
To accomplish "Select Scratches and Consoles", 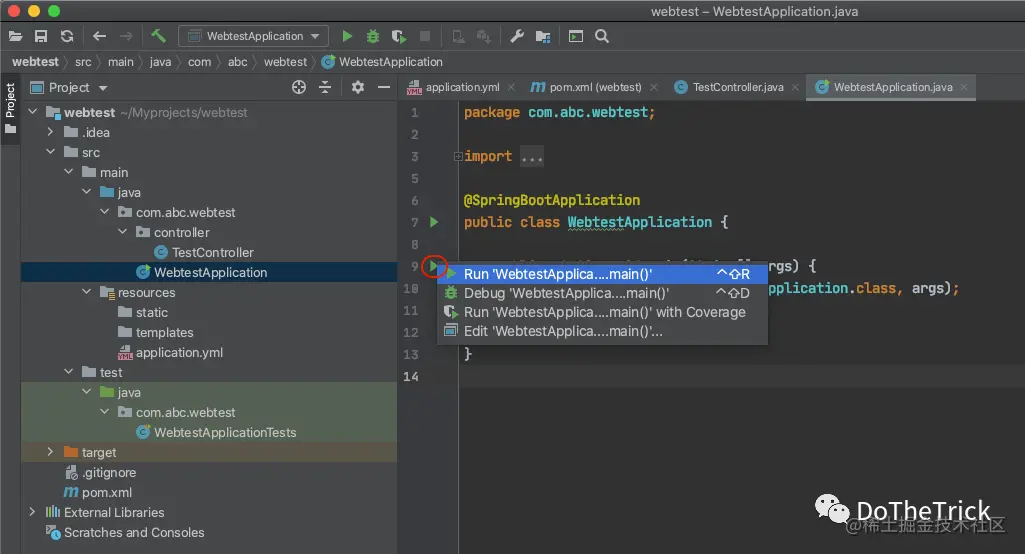I will point(133,532).
